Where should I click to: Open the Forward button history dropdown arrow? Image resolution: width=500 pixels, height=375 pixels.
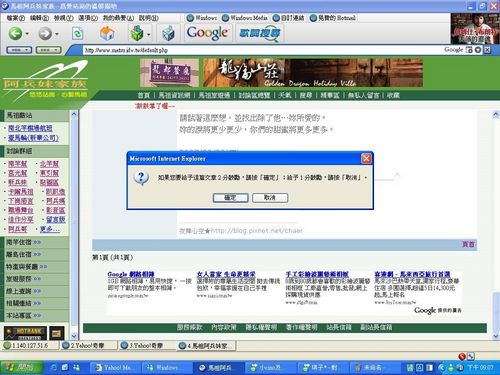pos(57,34)
